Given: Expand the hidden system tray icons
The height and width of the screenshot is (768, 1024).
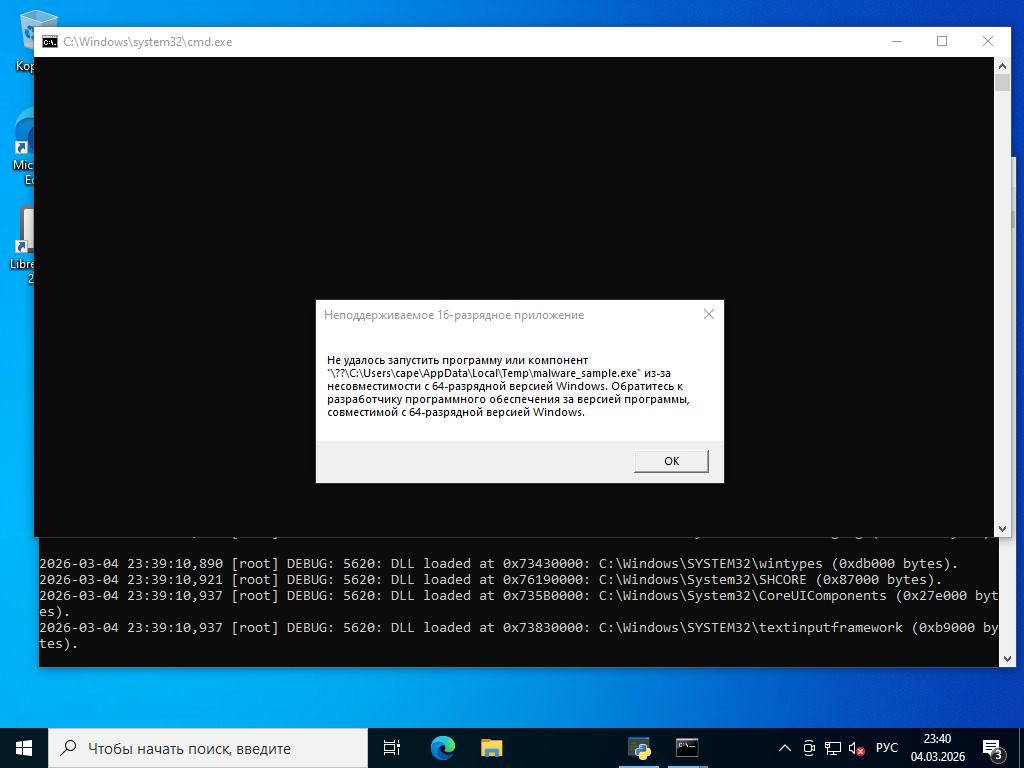Looking at the screenshot, I should [785, 748].
